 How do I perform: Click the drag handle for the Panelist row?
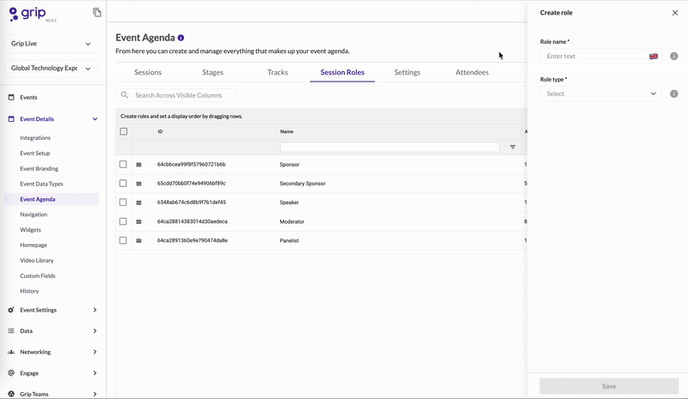[x=139, y=241]
